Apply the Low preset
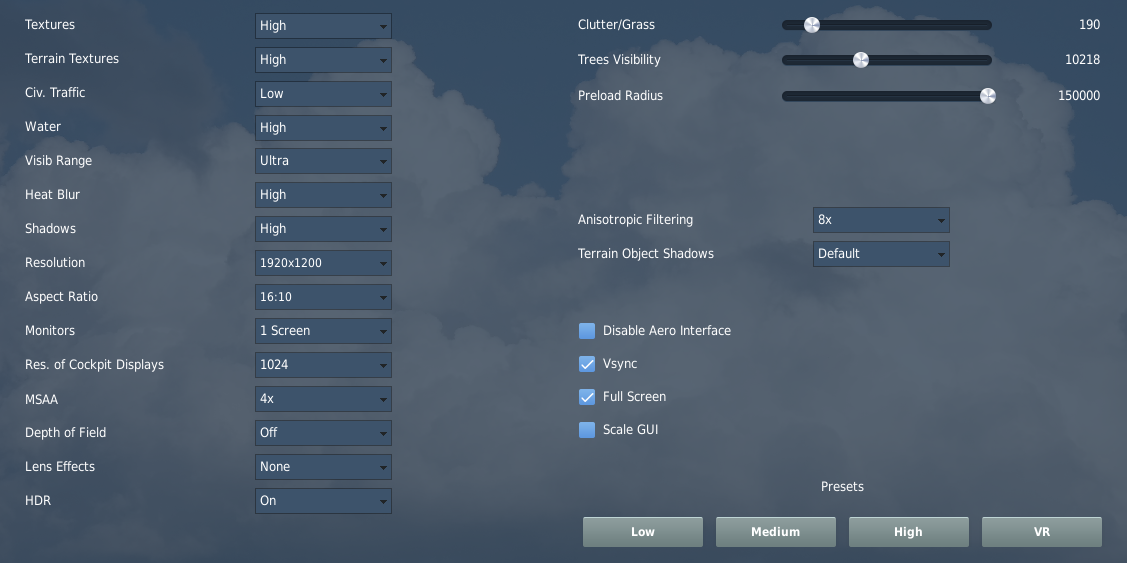The width and height of the screenshot is (1127, 563). click(x=643, y=532)
